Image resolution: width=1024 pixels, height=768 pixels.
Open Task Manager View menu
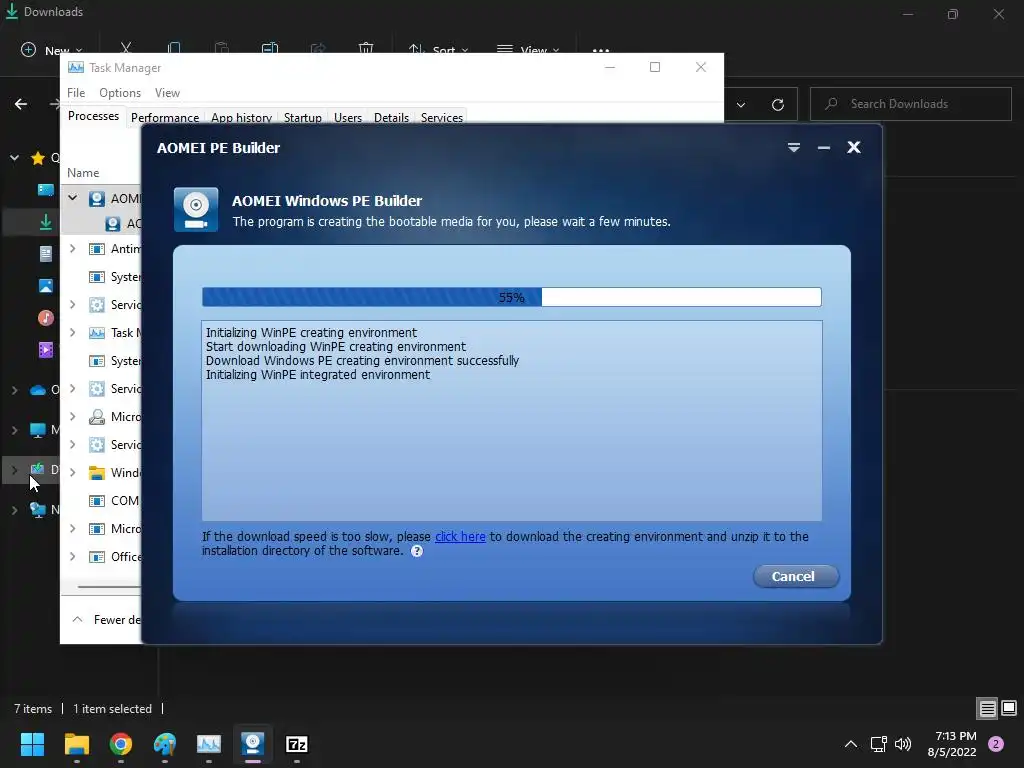pyautogui.click(x=167, y=93)
